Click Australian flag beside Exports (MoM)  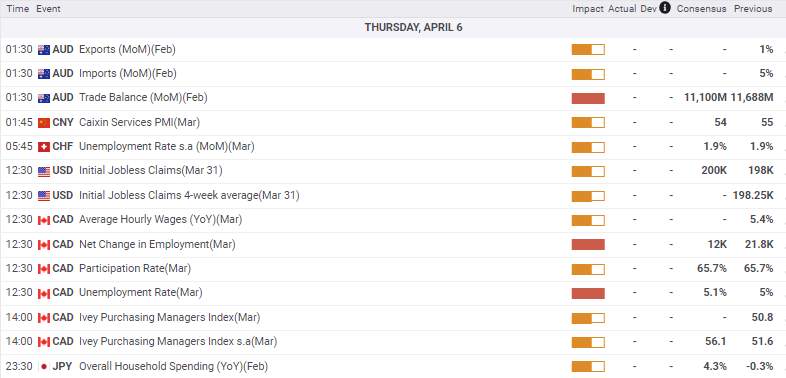point(44,50)
